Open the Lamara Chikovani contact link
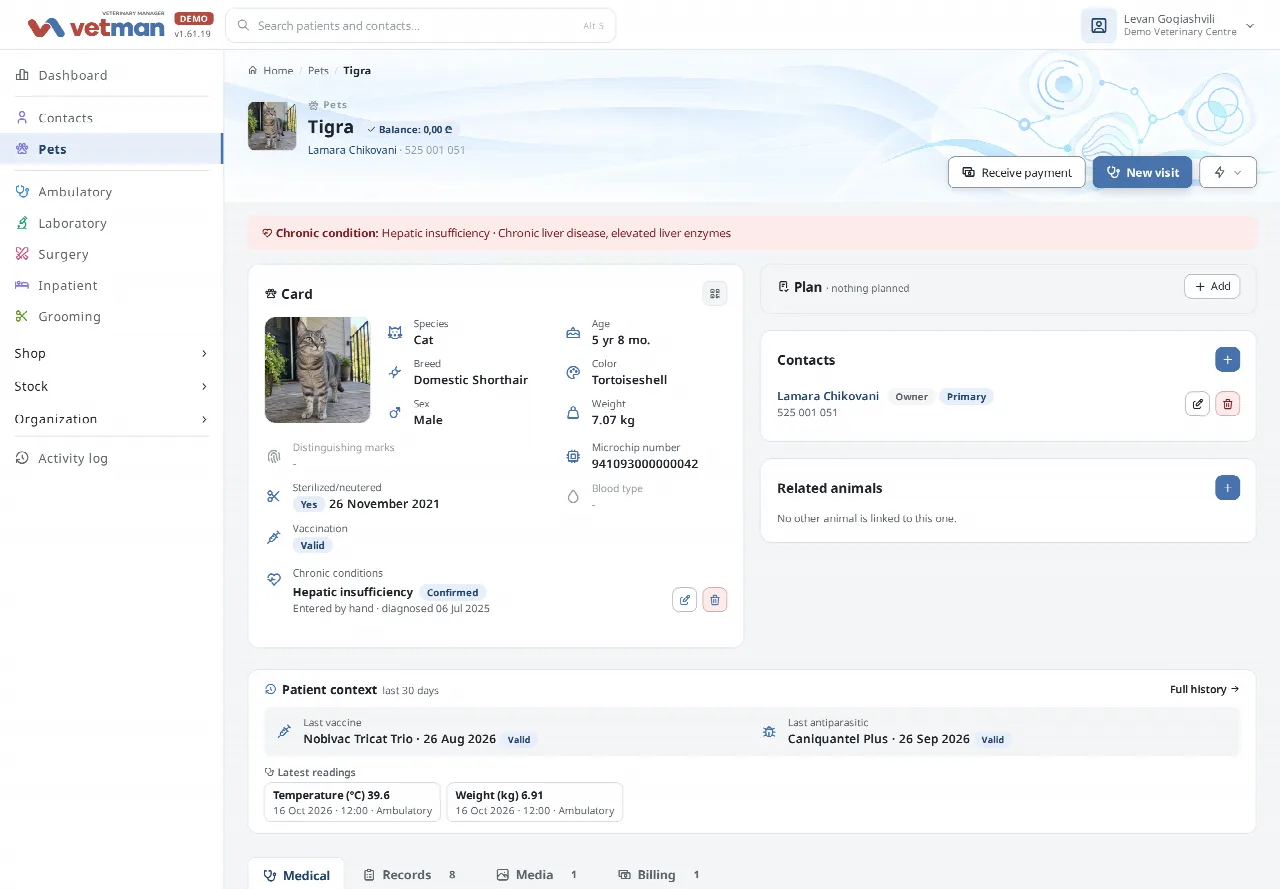Screen dimensions: 1280x889 pyautogui.click(x=828, y=396)
